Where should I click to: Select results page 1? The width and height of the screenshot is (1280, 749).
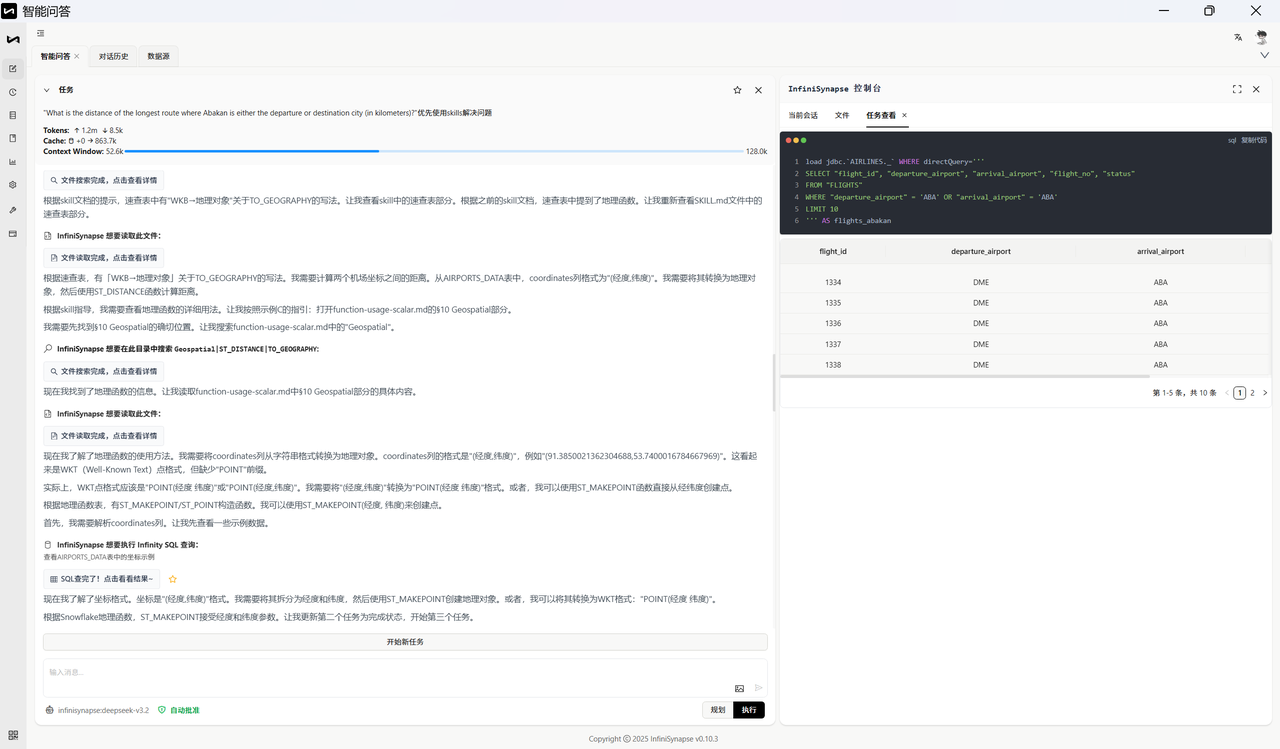(1240, 393)
